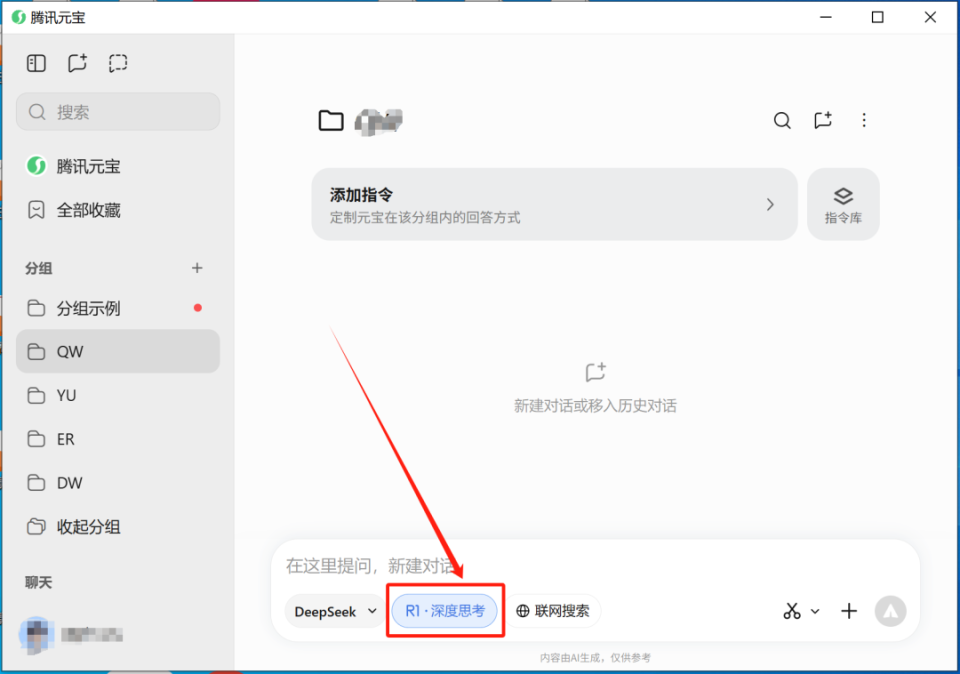
Task: Open the YU group folder
Action: [x=118, y=395]
